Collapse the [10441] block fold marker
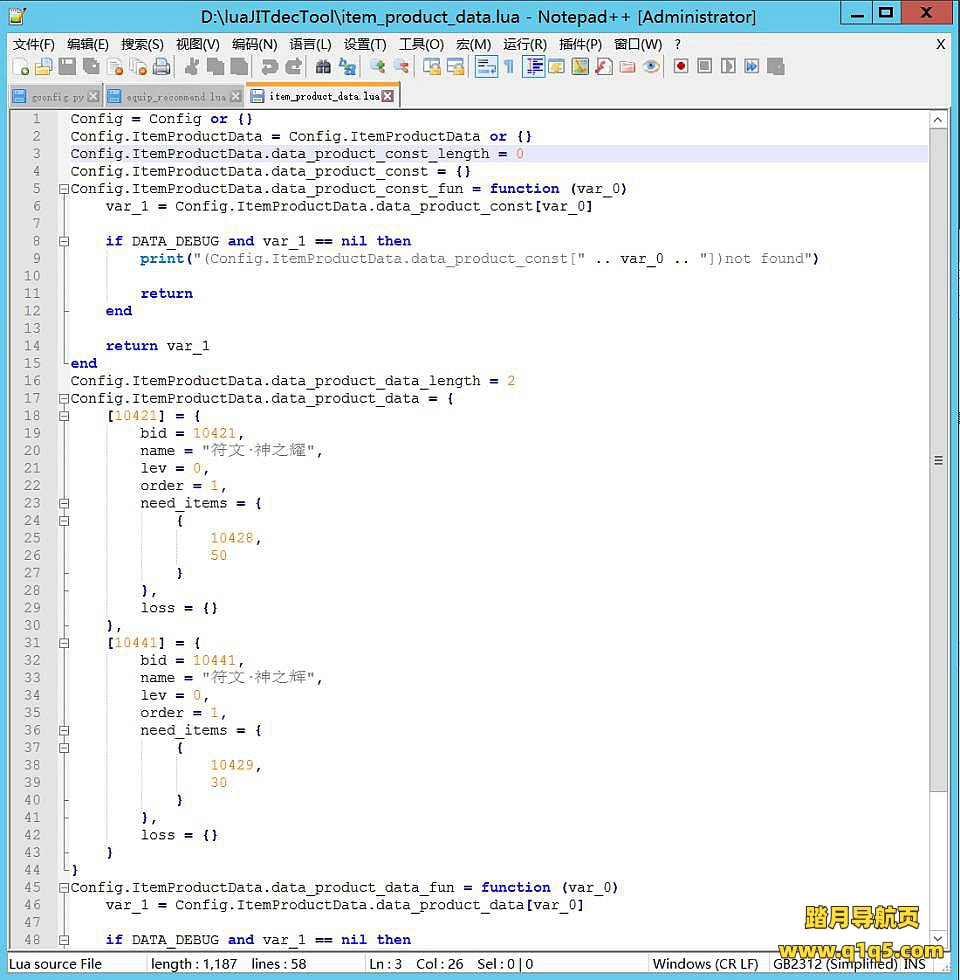The width and height of the screenshot is (960, 980). tap(64, 643)
